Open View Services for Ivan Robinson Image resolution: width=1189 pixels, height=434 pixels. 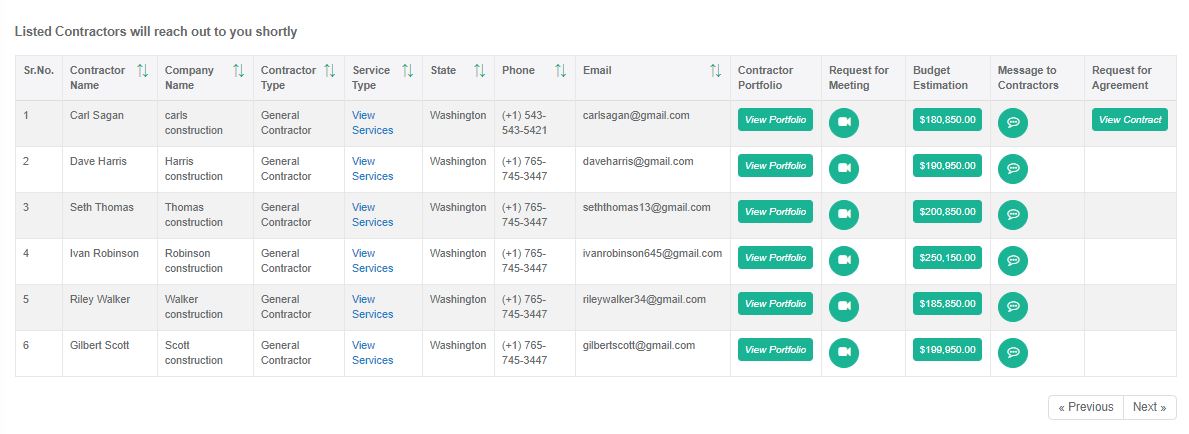(x=372, y=260)
